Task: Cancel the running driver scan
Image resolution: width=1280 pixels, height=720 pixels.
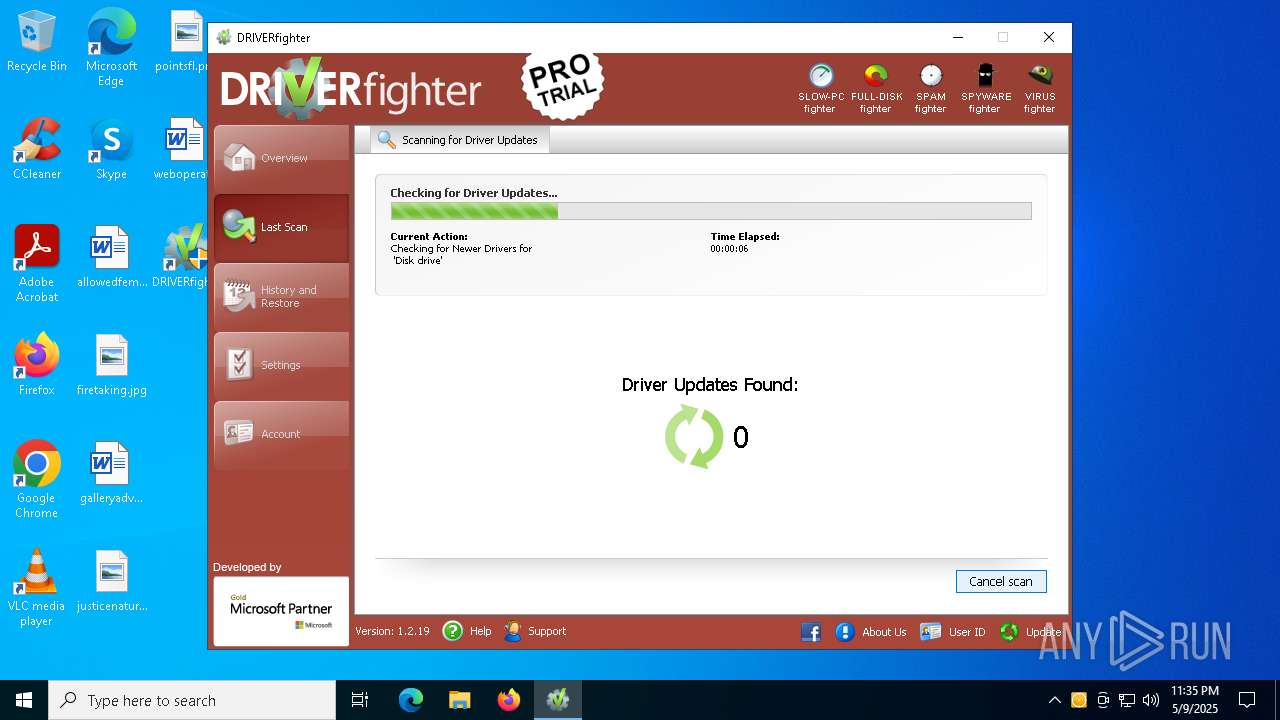Action: (1001, 581)
